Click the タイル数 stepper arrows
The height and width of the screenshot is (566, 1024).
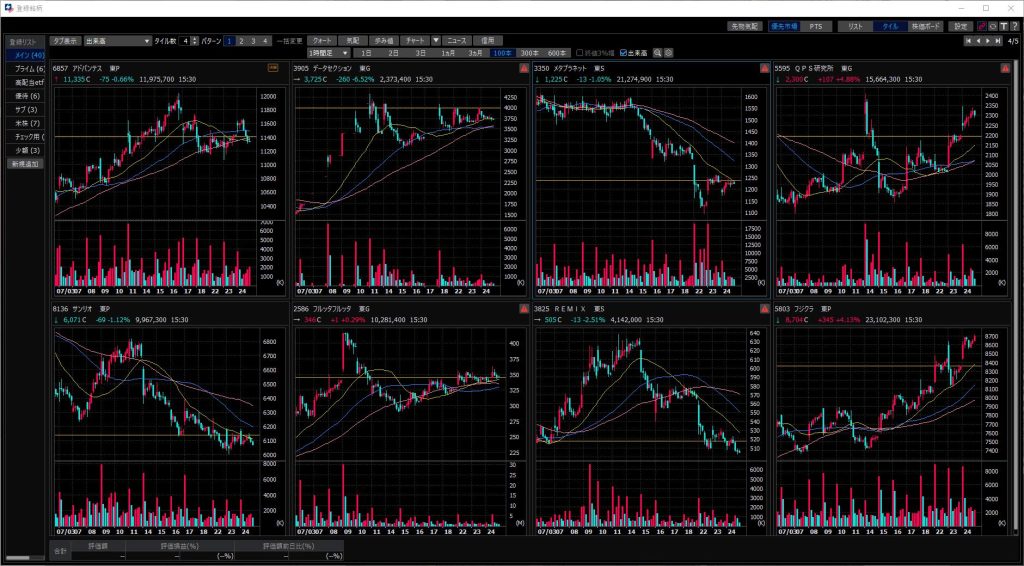pos(194,41)
